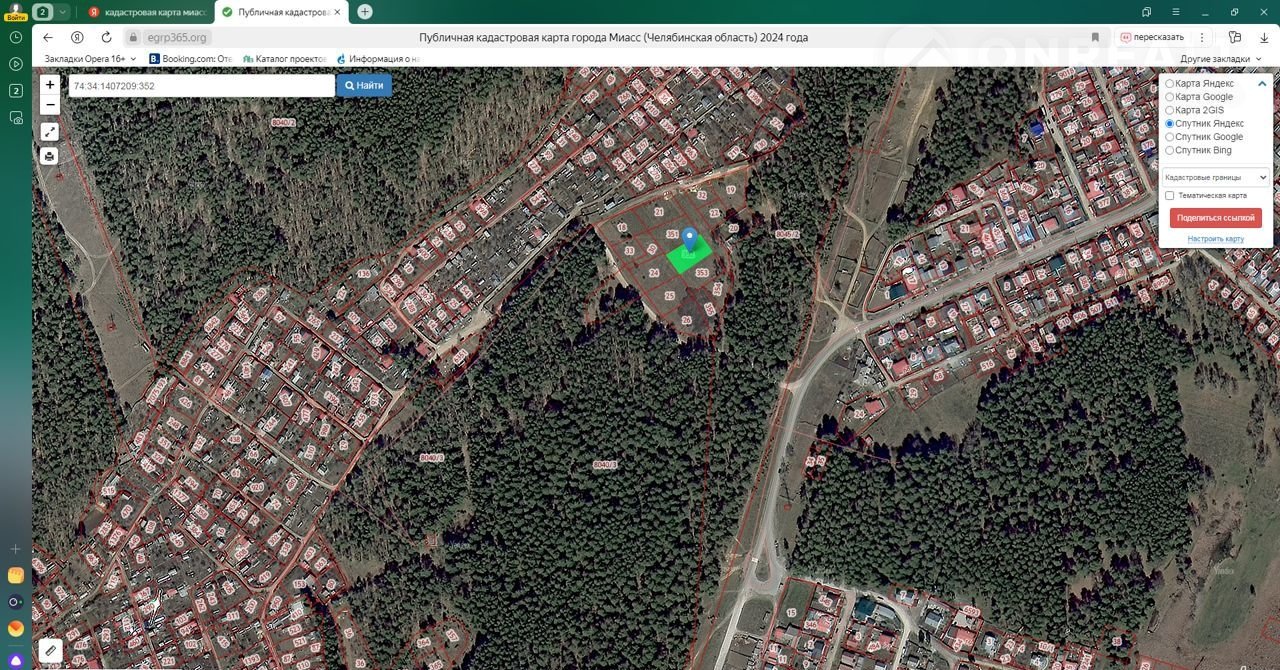This screenshot has width=1280, height=670.
Task: Open browser downloads icon
Action: click(x=1264, y=38)
